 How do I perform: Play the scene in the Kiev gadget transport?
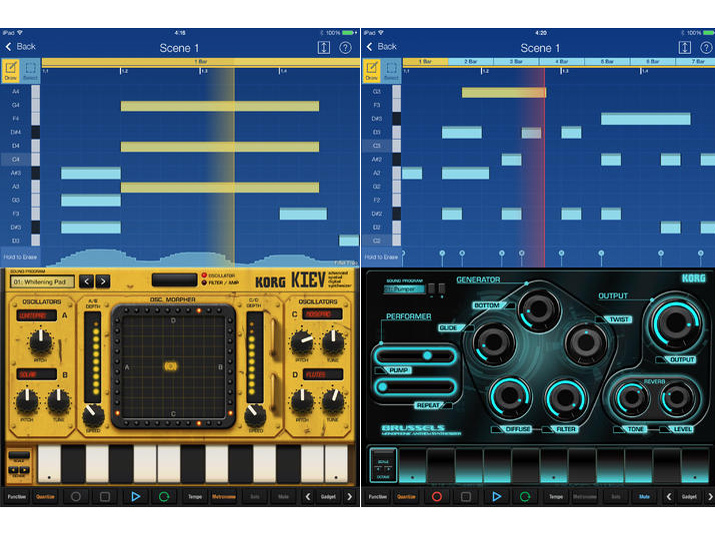coord(135,497)
